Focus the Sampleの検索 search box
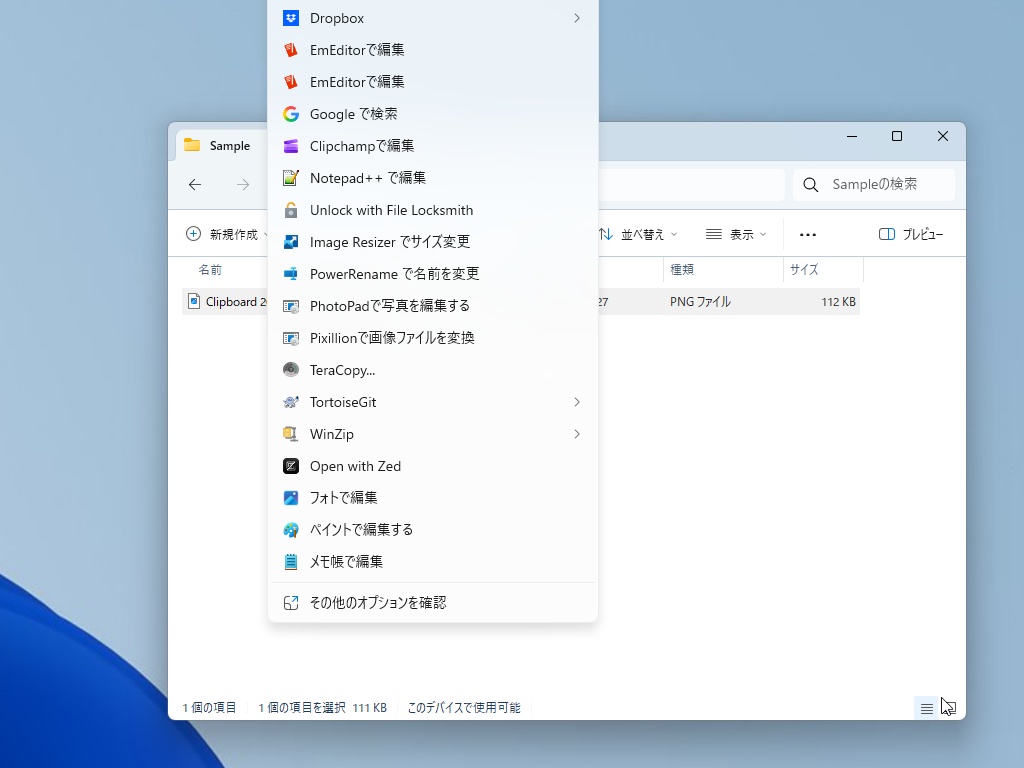This screenshot has height=768, width=1024. pyautogui.click(x=874, y=185)
